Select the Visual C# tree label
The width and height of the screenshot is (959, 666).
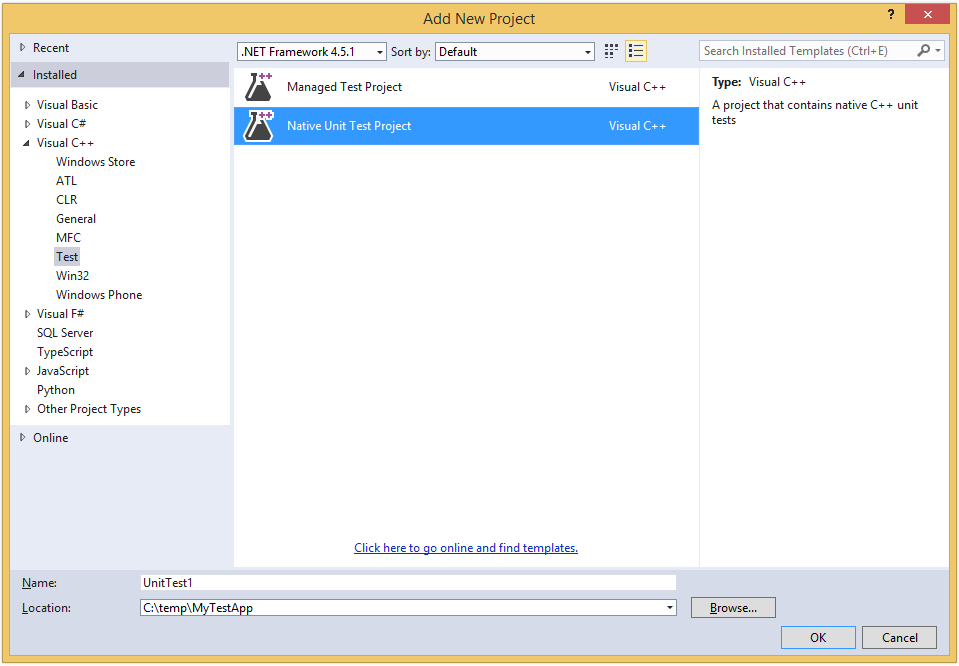(x=61, y=124)
